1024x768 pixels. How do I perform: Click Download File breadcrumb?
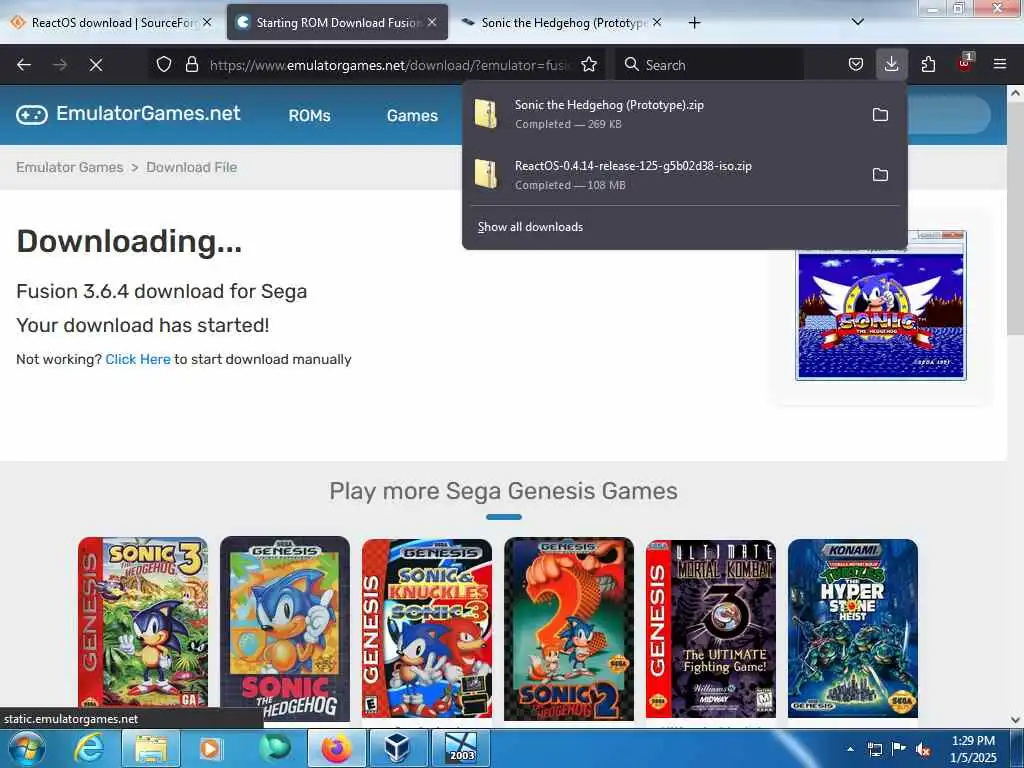[191, 167]
